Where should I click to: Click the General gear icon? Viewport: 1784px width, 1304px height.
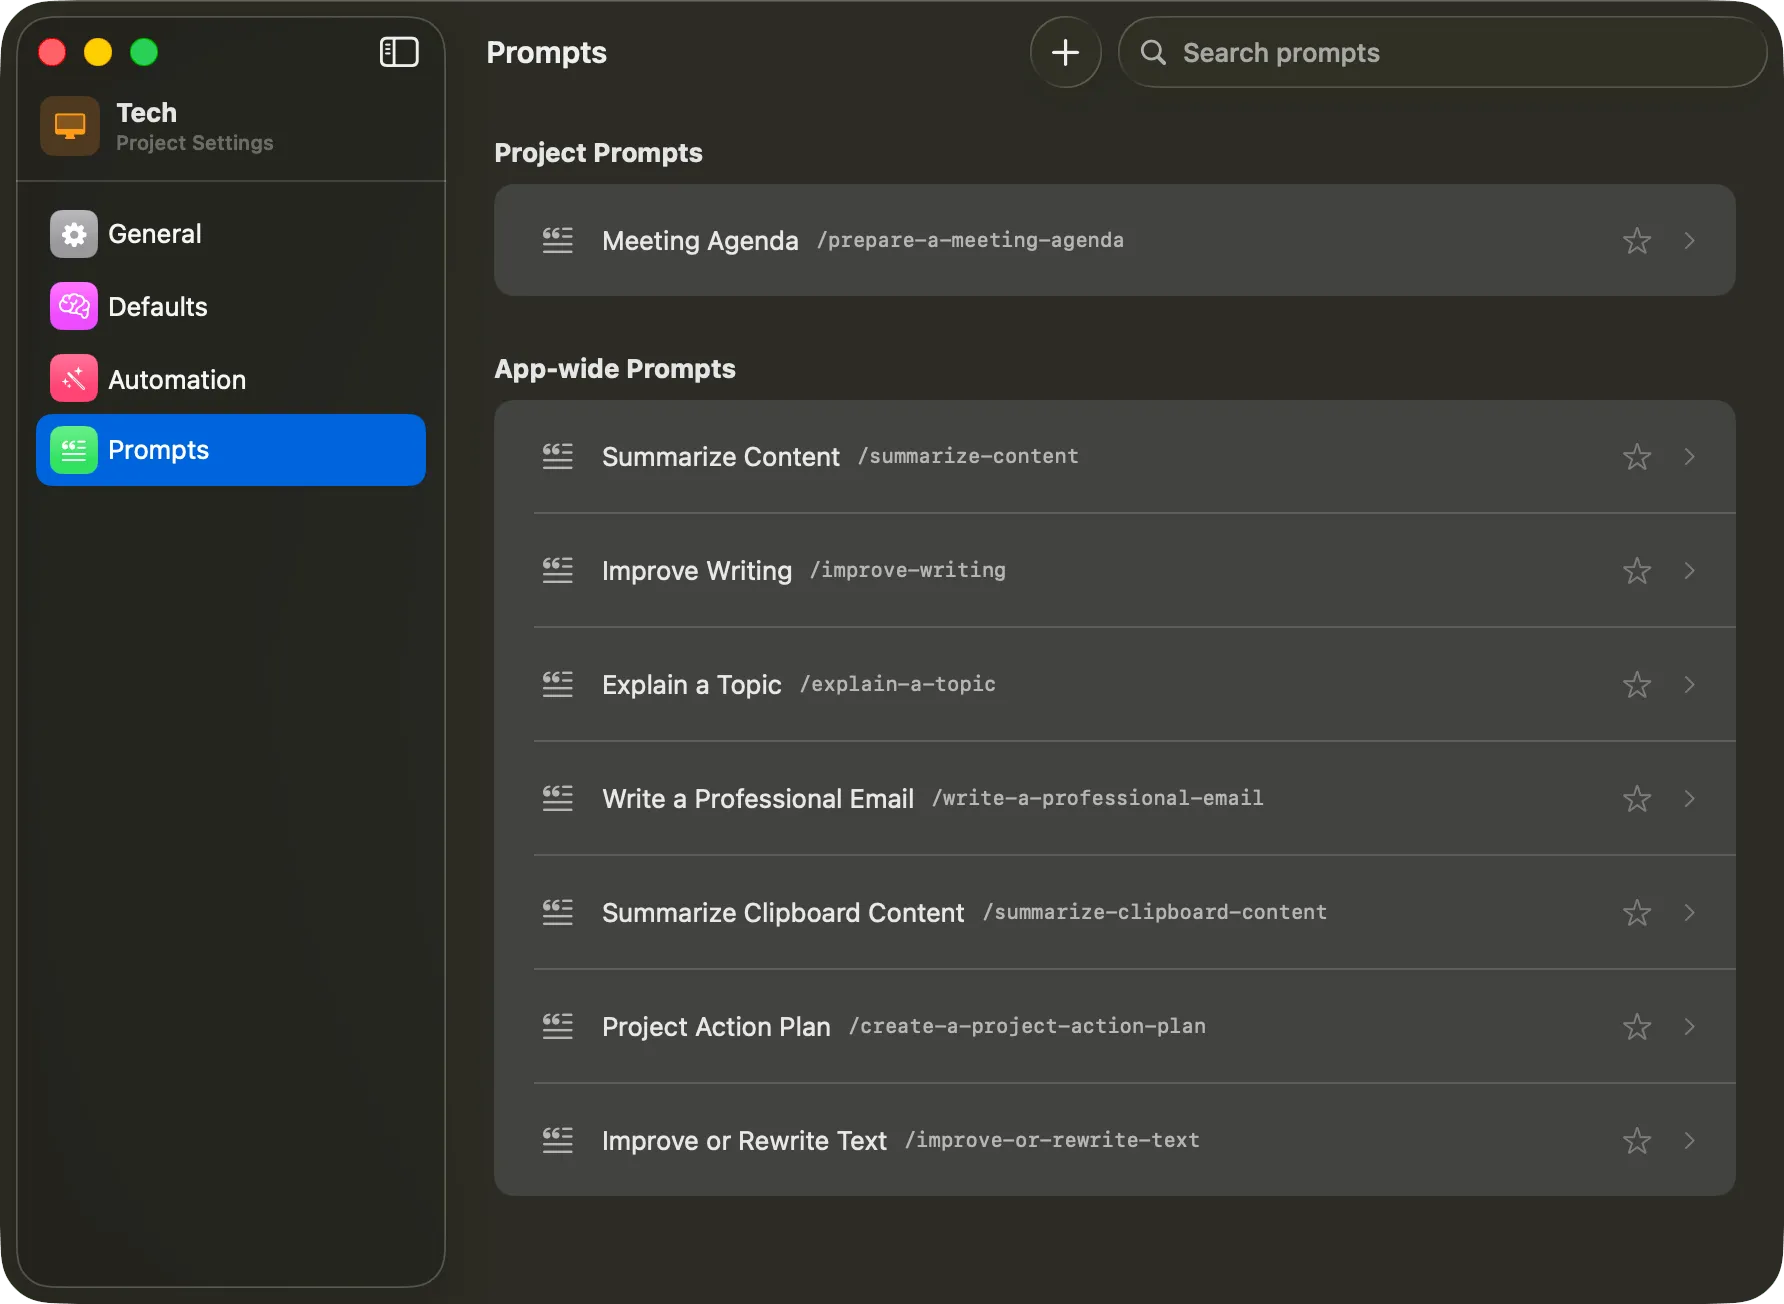74,234
